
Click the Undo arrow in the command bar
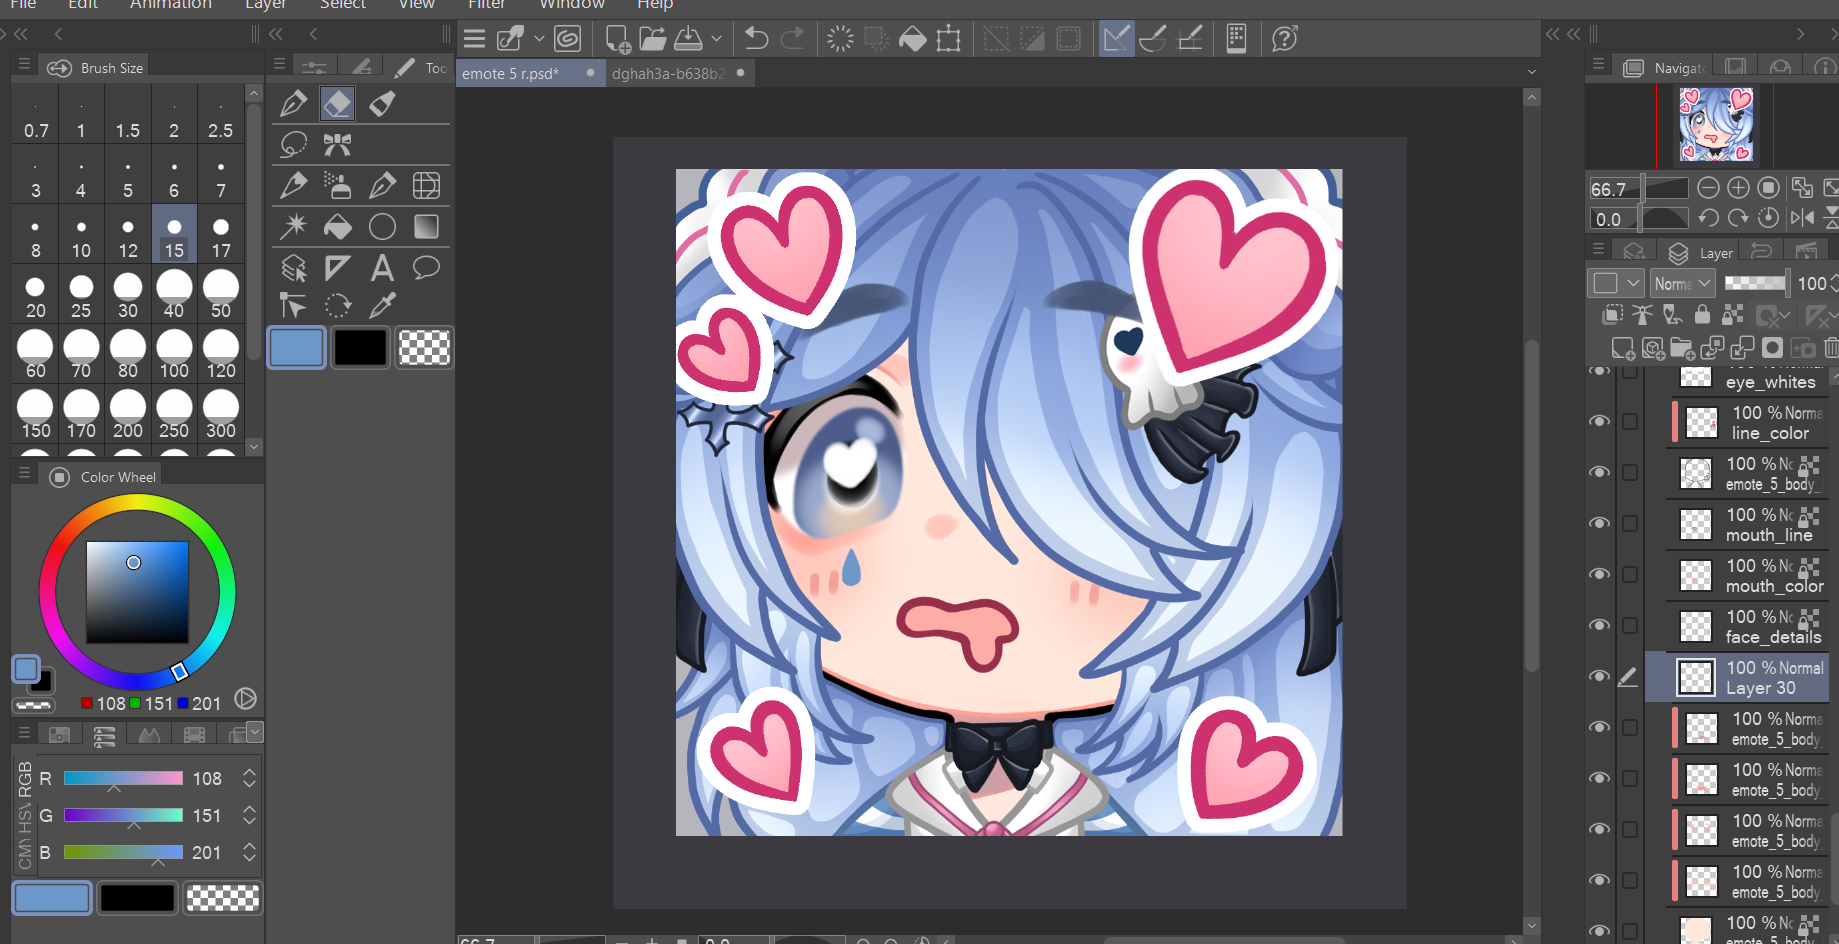(756, 39)
